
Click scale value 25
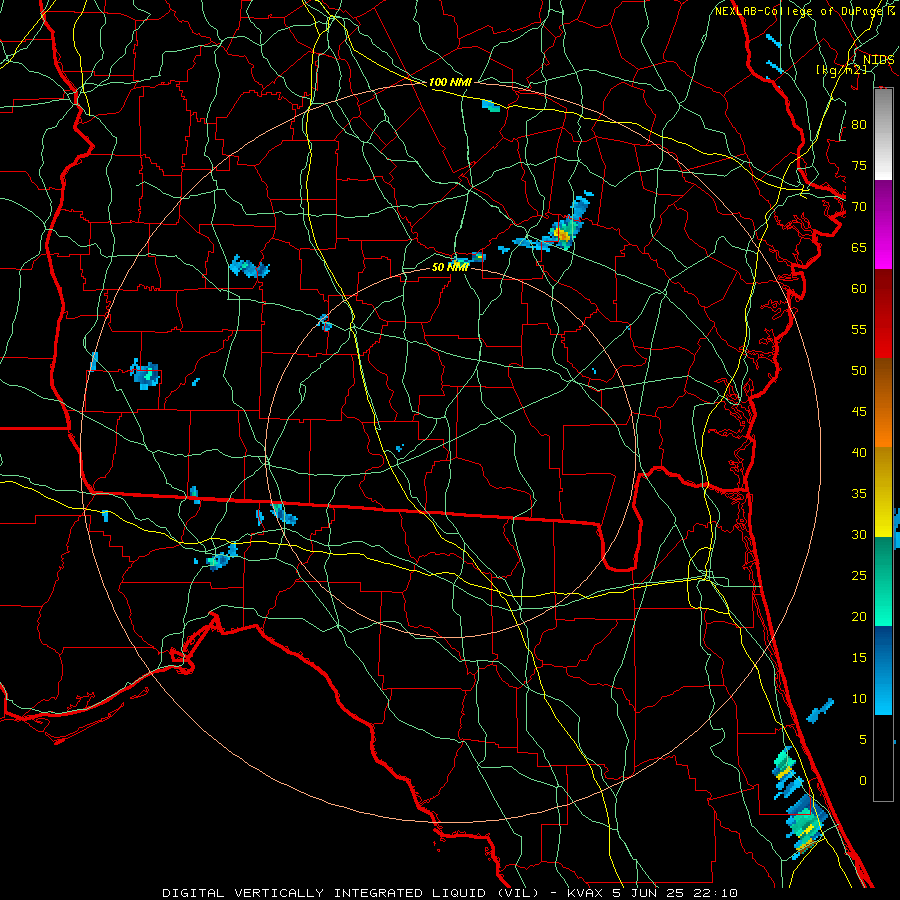859,576
